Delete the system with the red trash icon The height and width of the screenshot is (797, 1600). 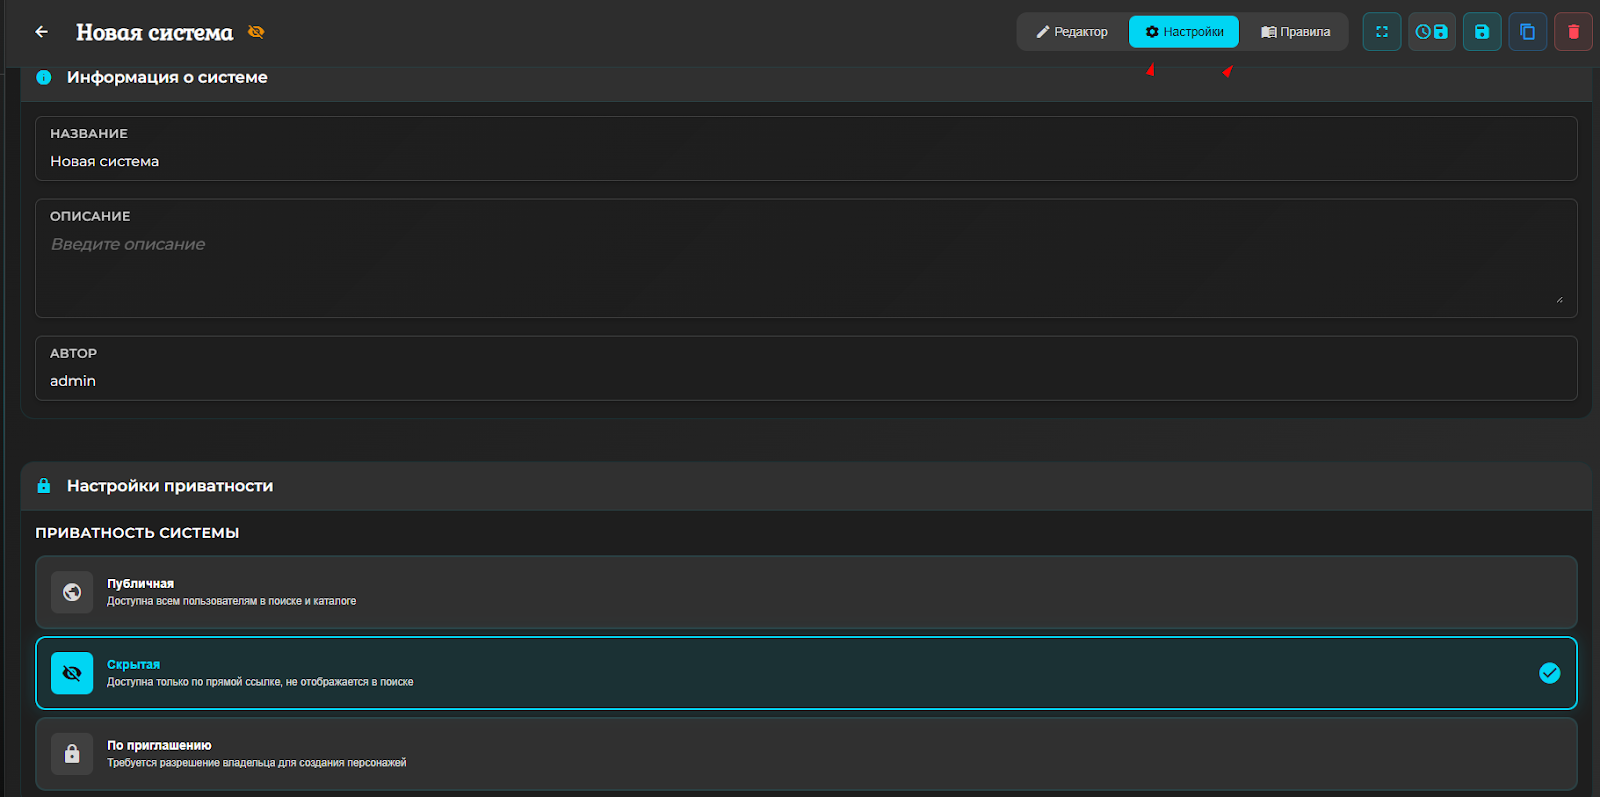tap(1572, 32)
